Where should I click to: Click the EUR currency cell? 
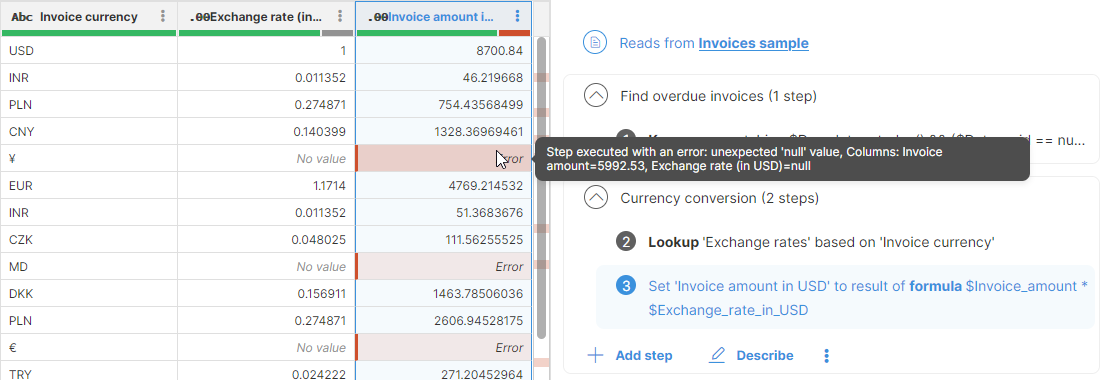tap(89, 186)
